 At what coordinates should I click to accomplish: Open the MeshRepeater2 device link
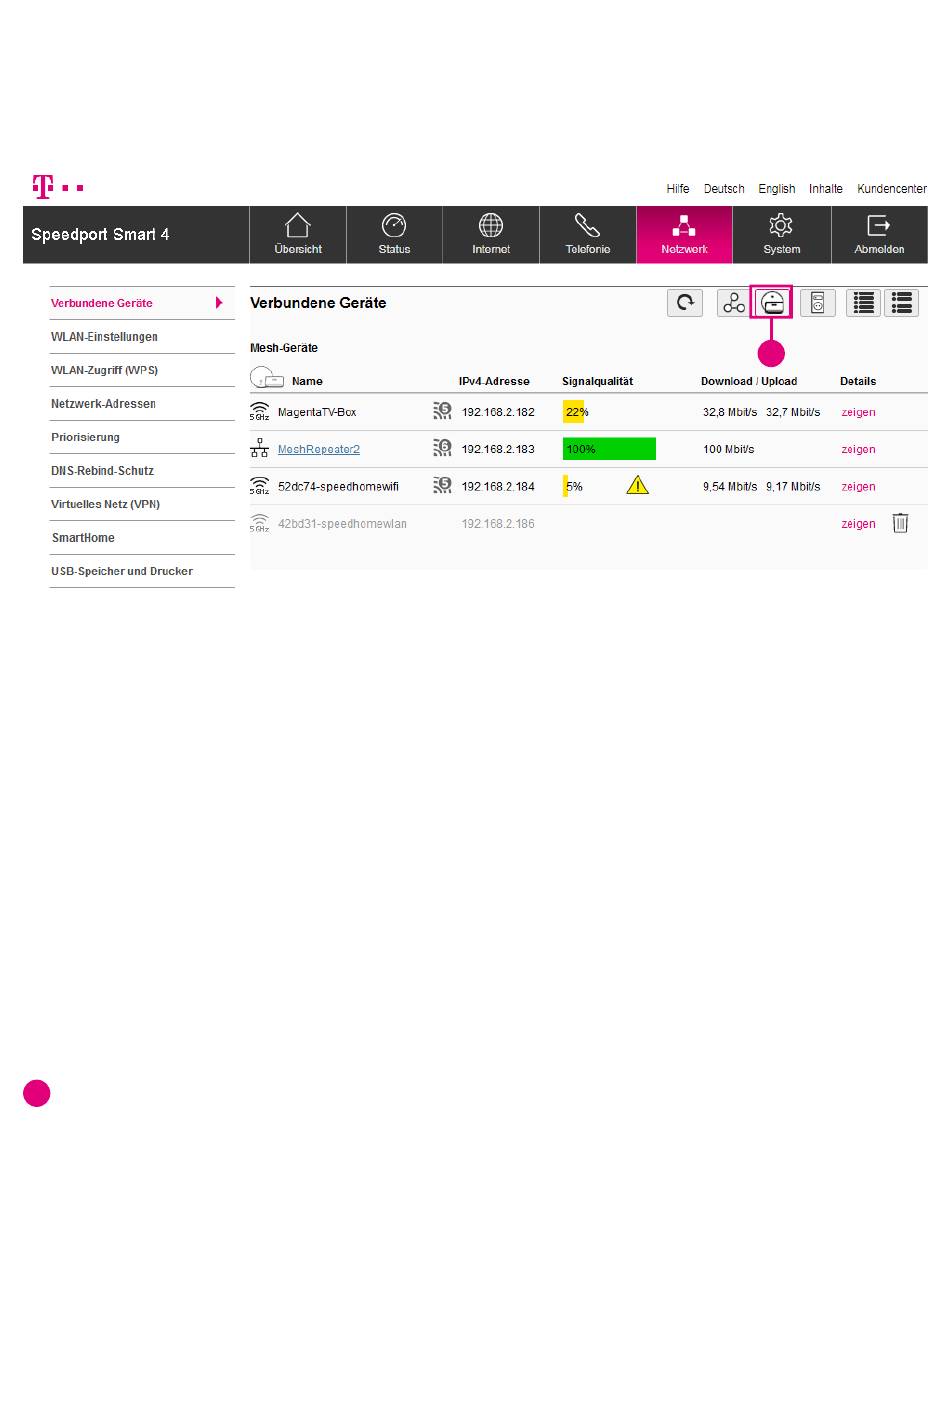(319, 449)
